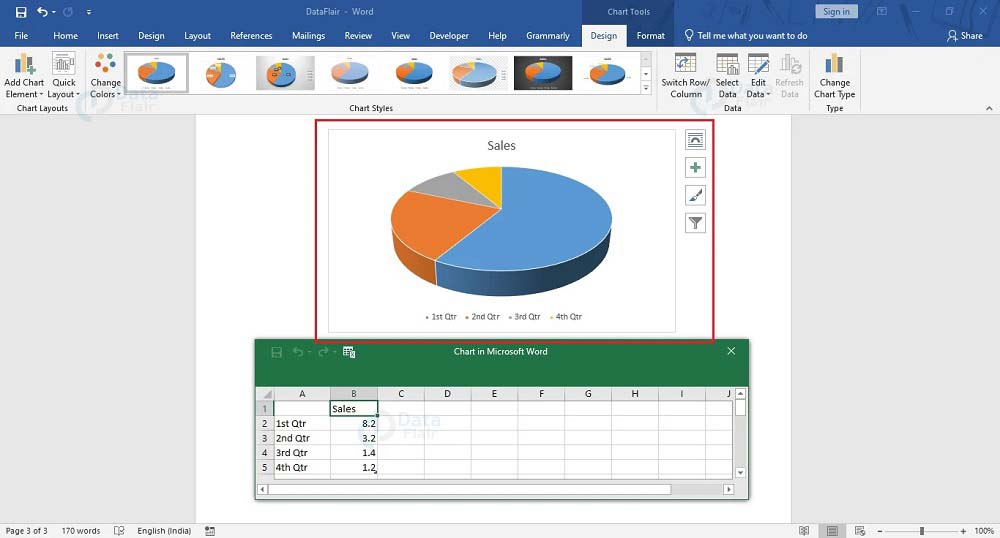Click the zoom slider handle

(x=922, y=531)
